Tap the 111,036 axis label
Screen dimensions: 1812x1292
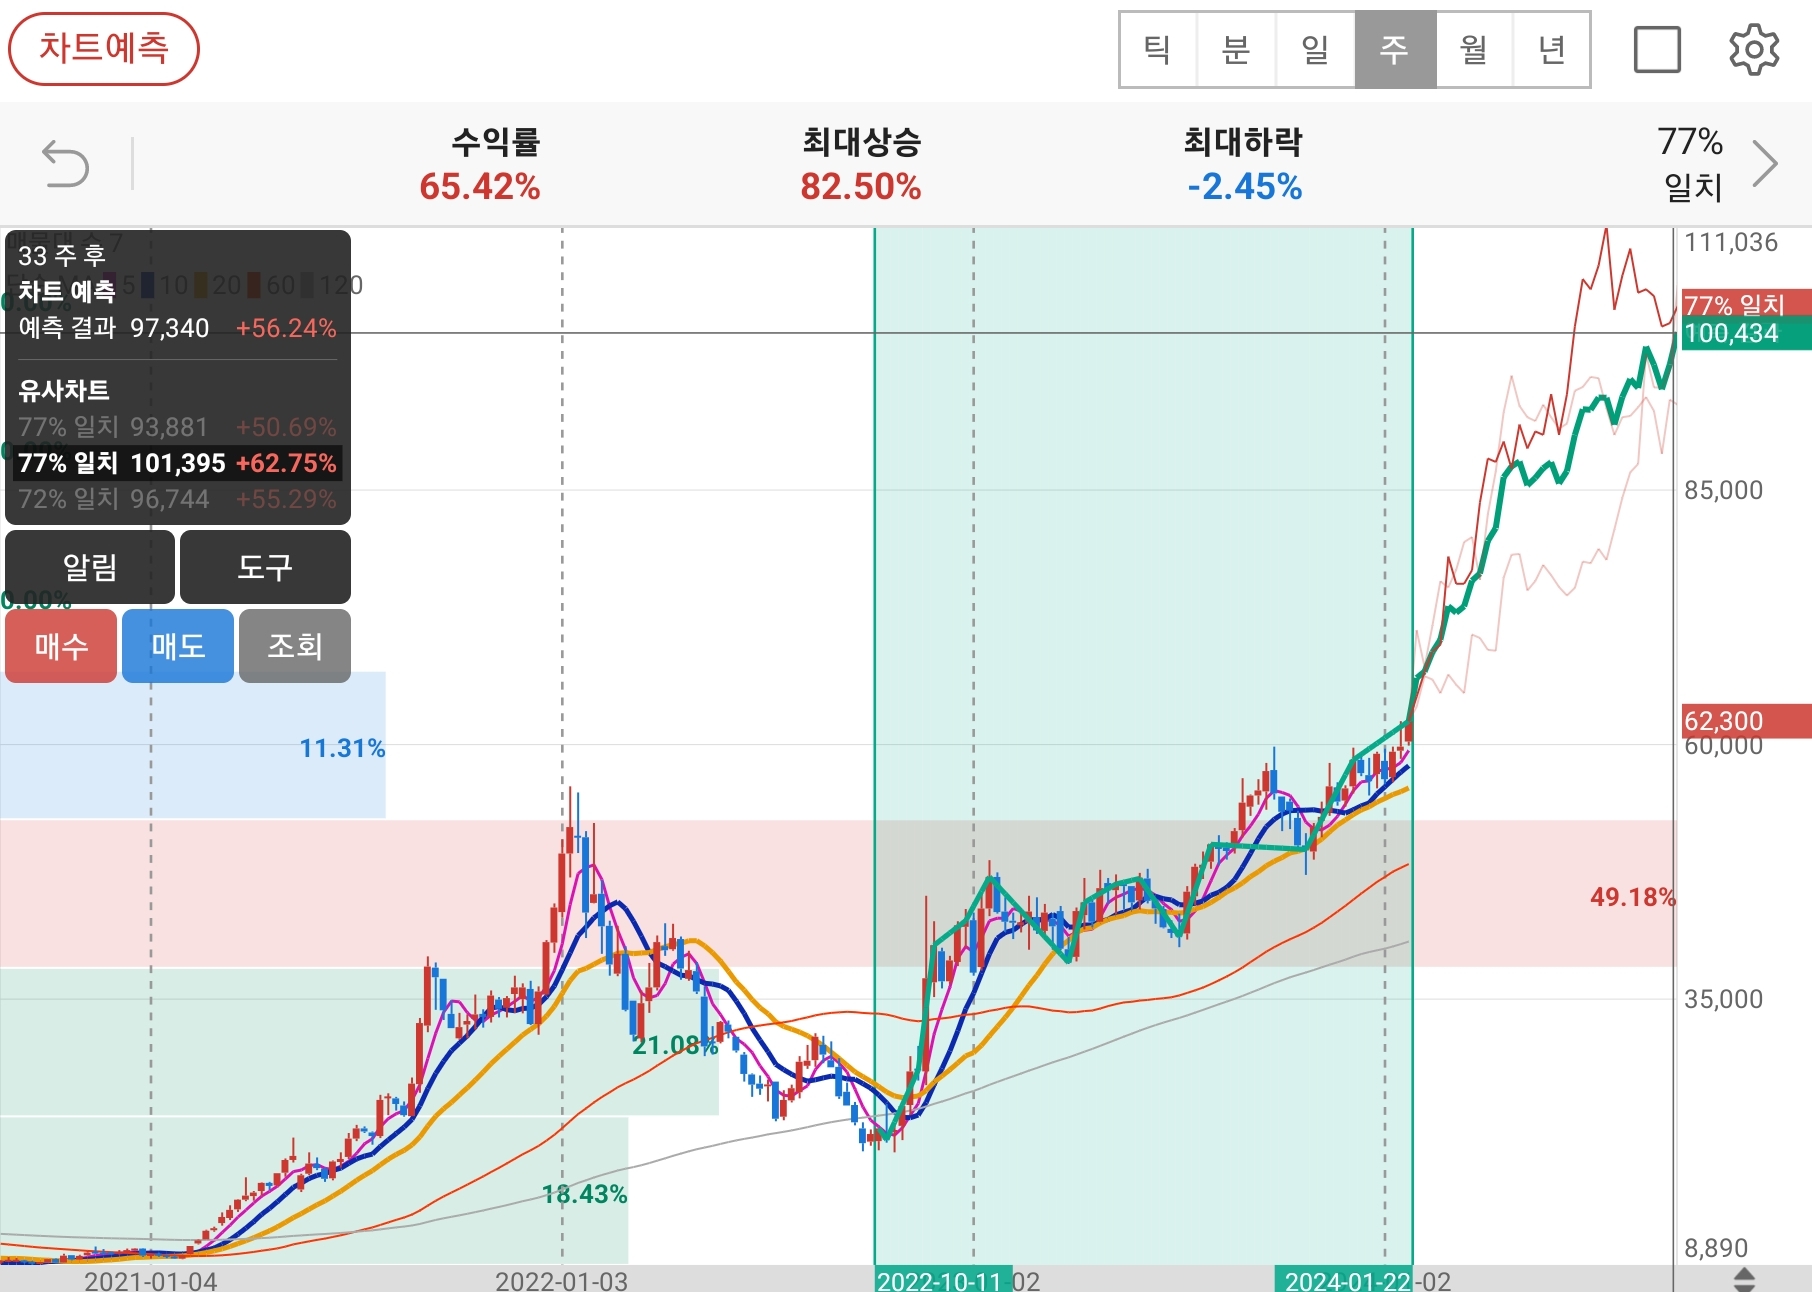coord(1731,242)
